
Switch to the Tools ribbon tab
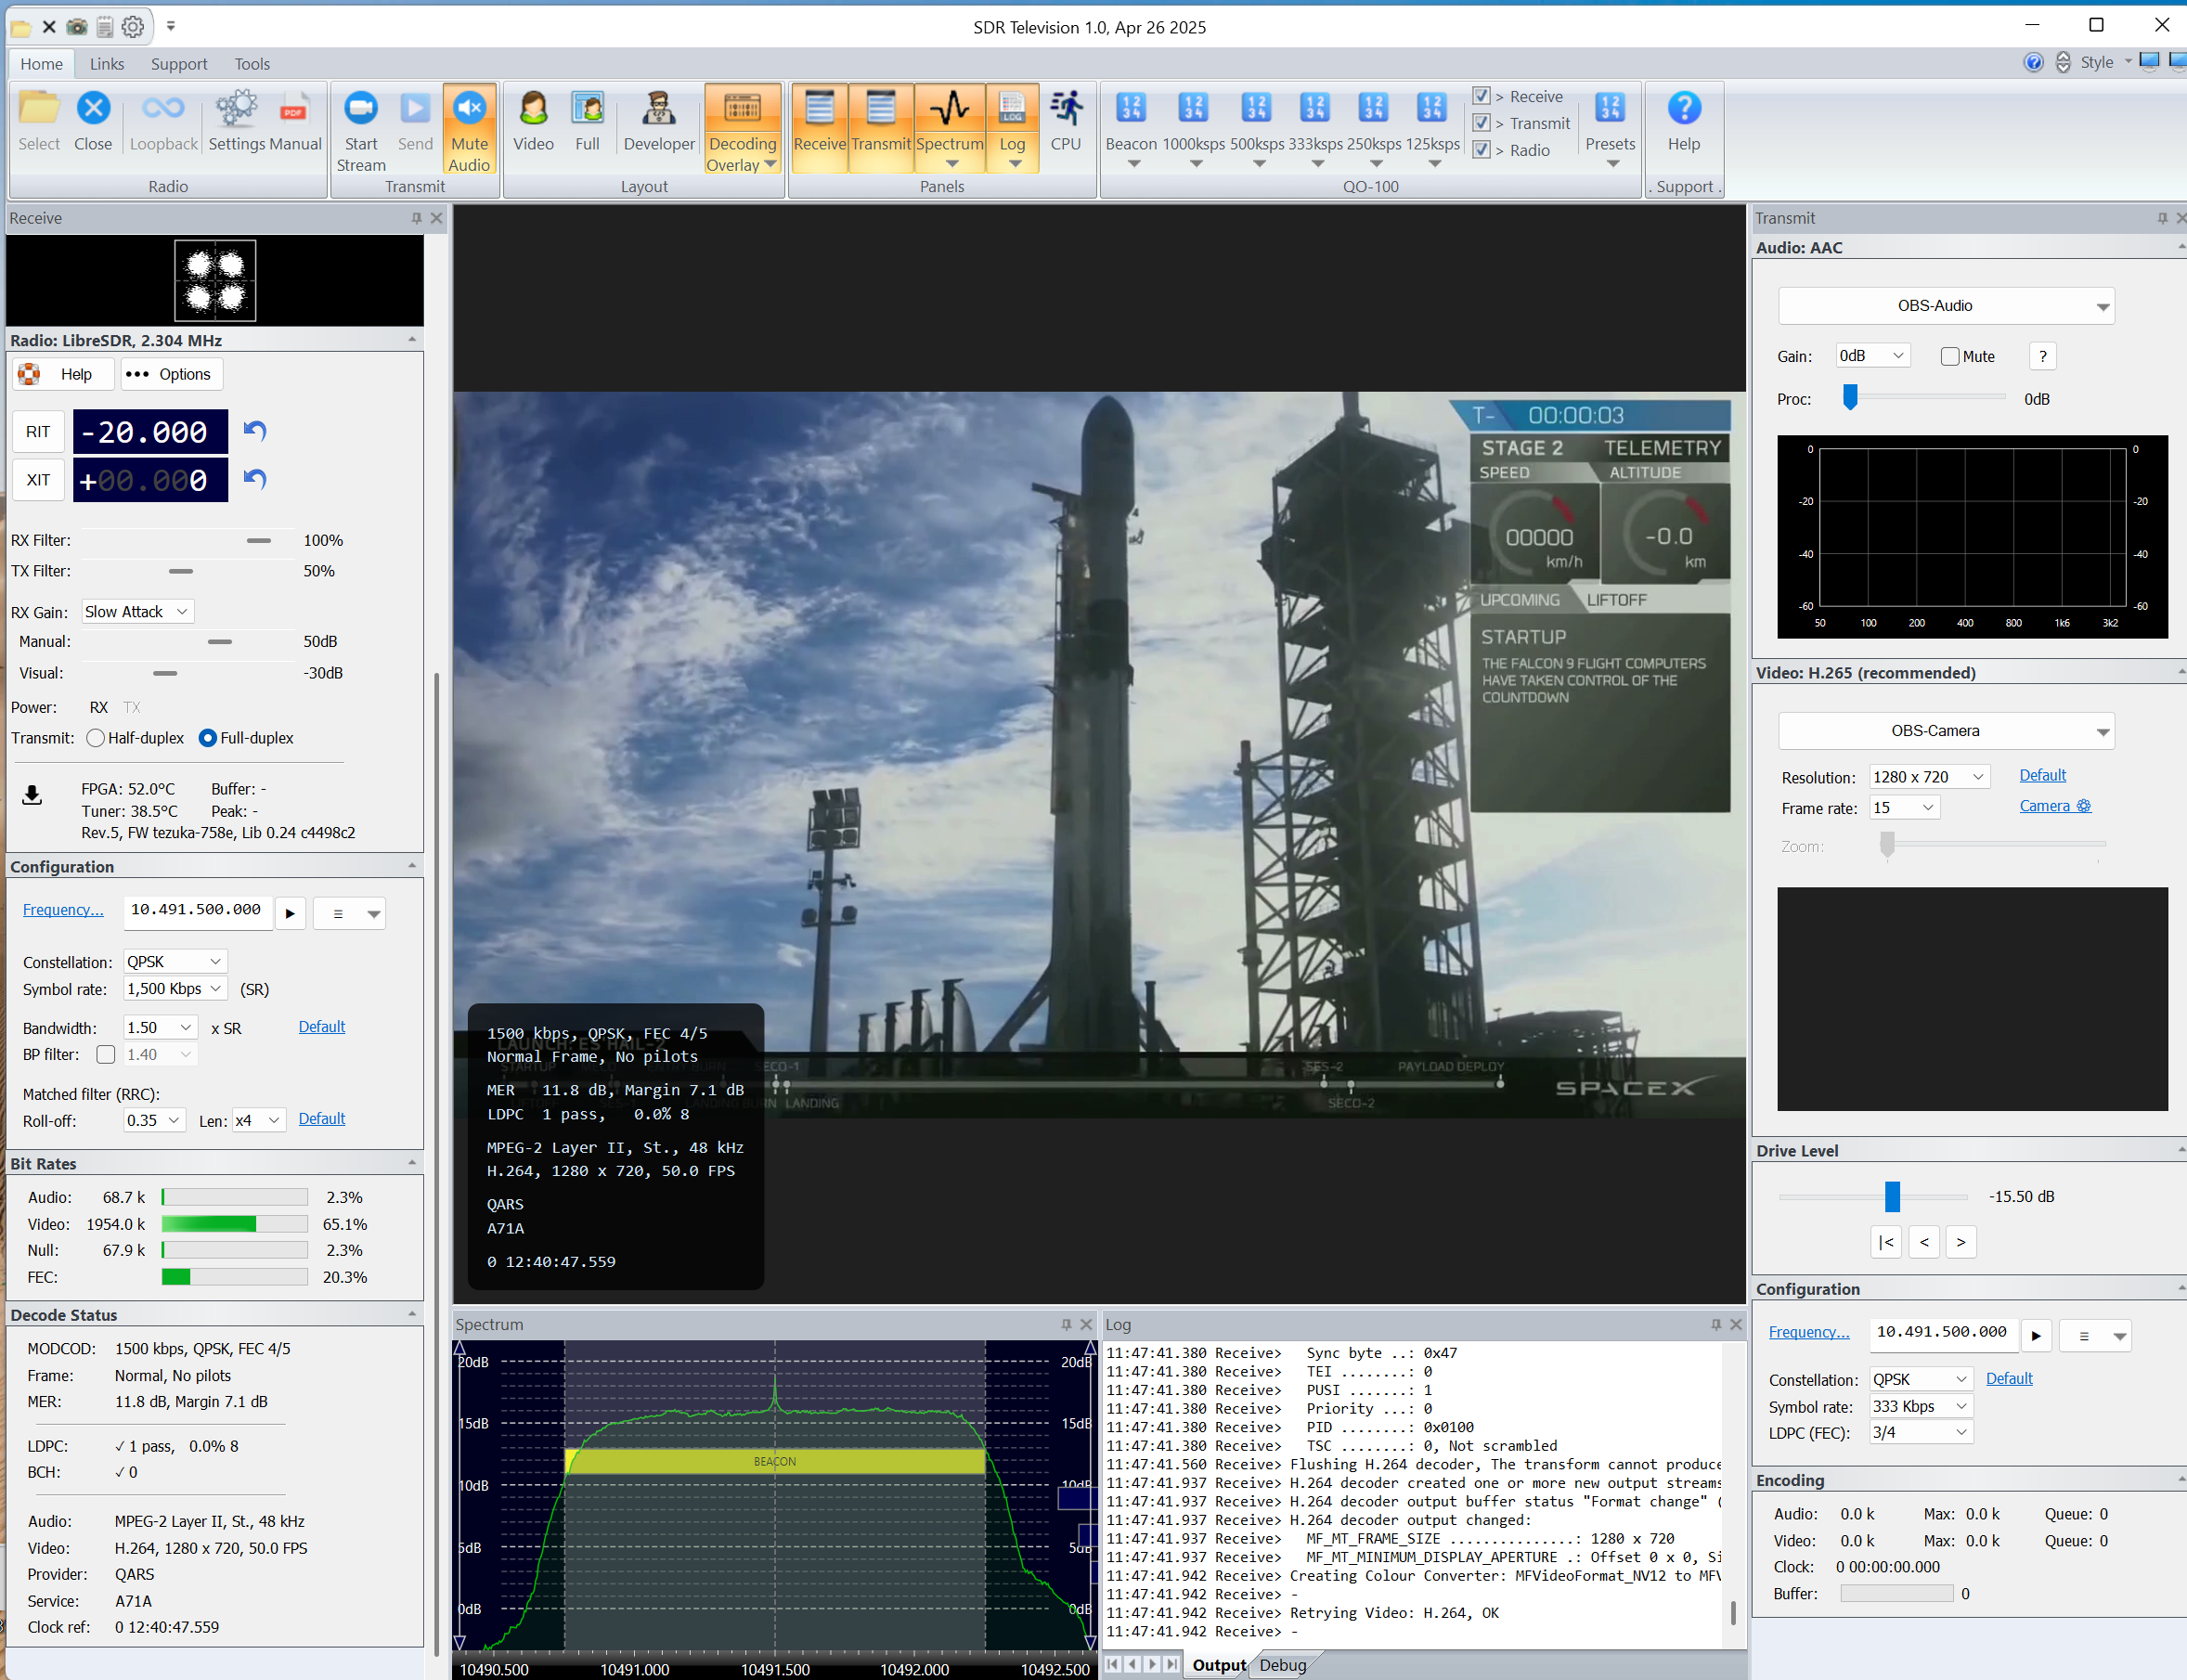pos(252,64)
